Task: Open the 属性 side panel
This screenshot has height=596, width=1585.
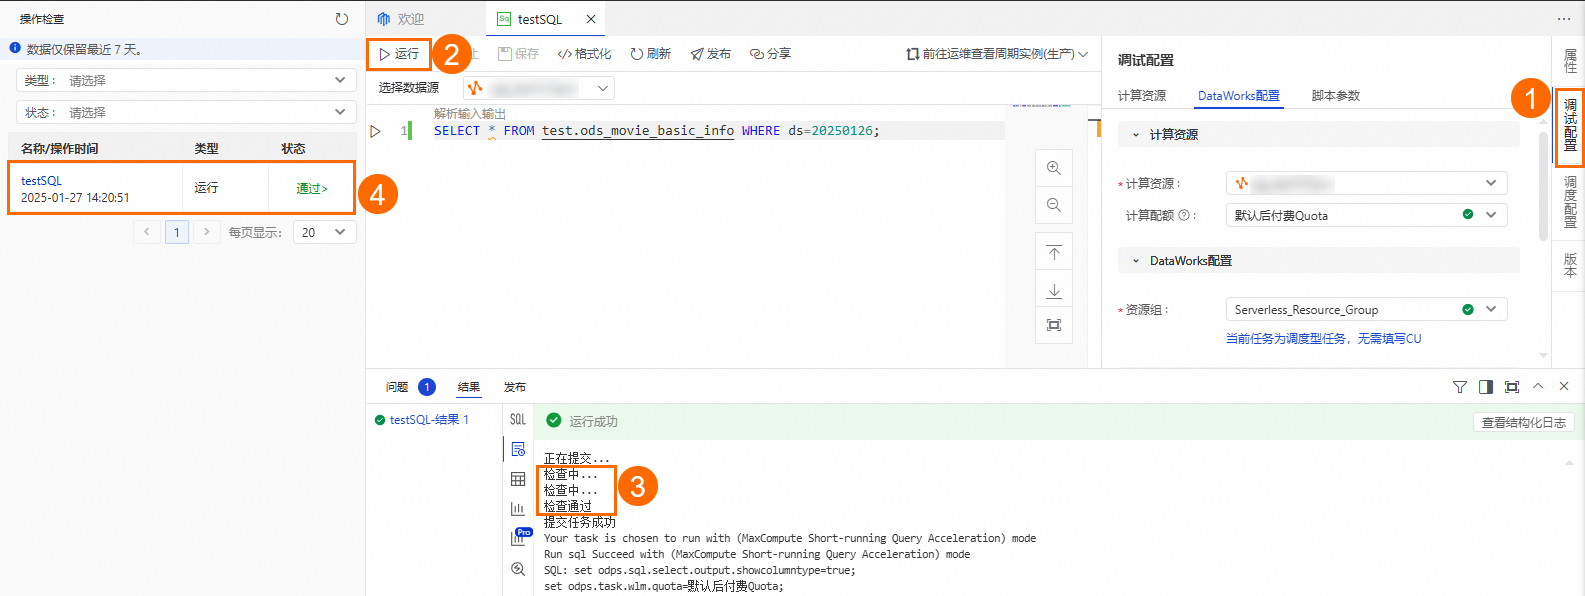Action: pos(1570,60)
